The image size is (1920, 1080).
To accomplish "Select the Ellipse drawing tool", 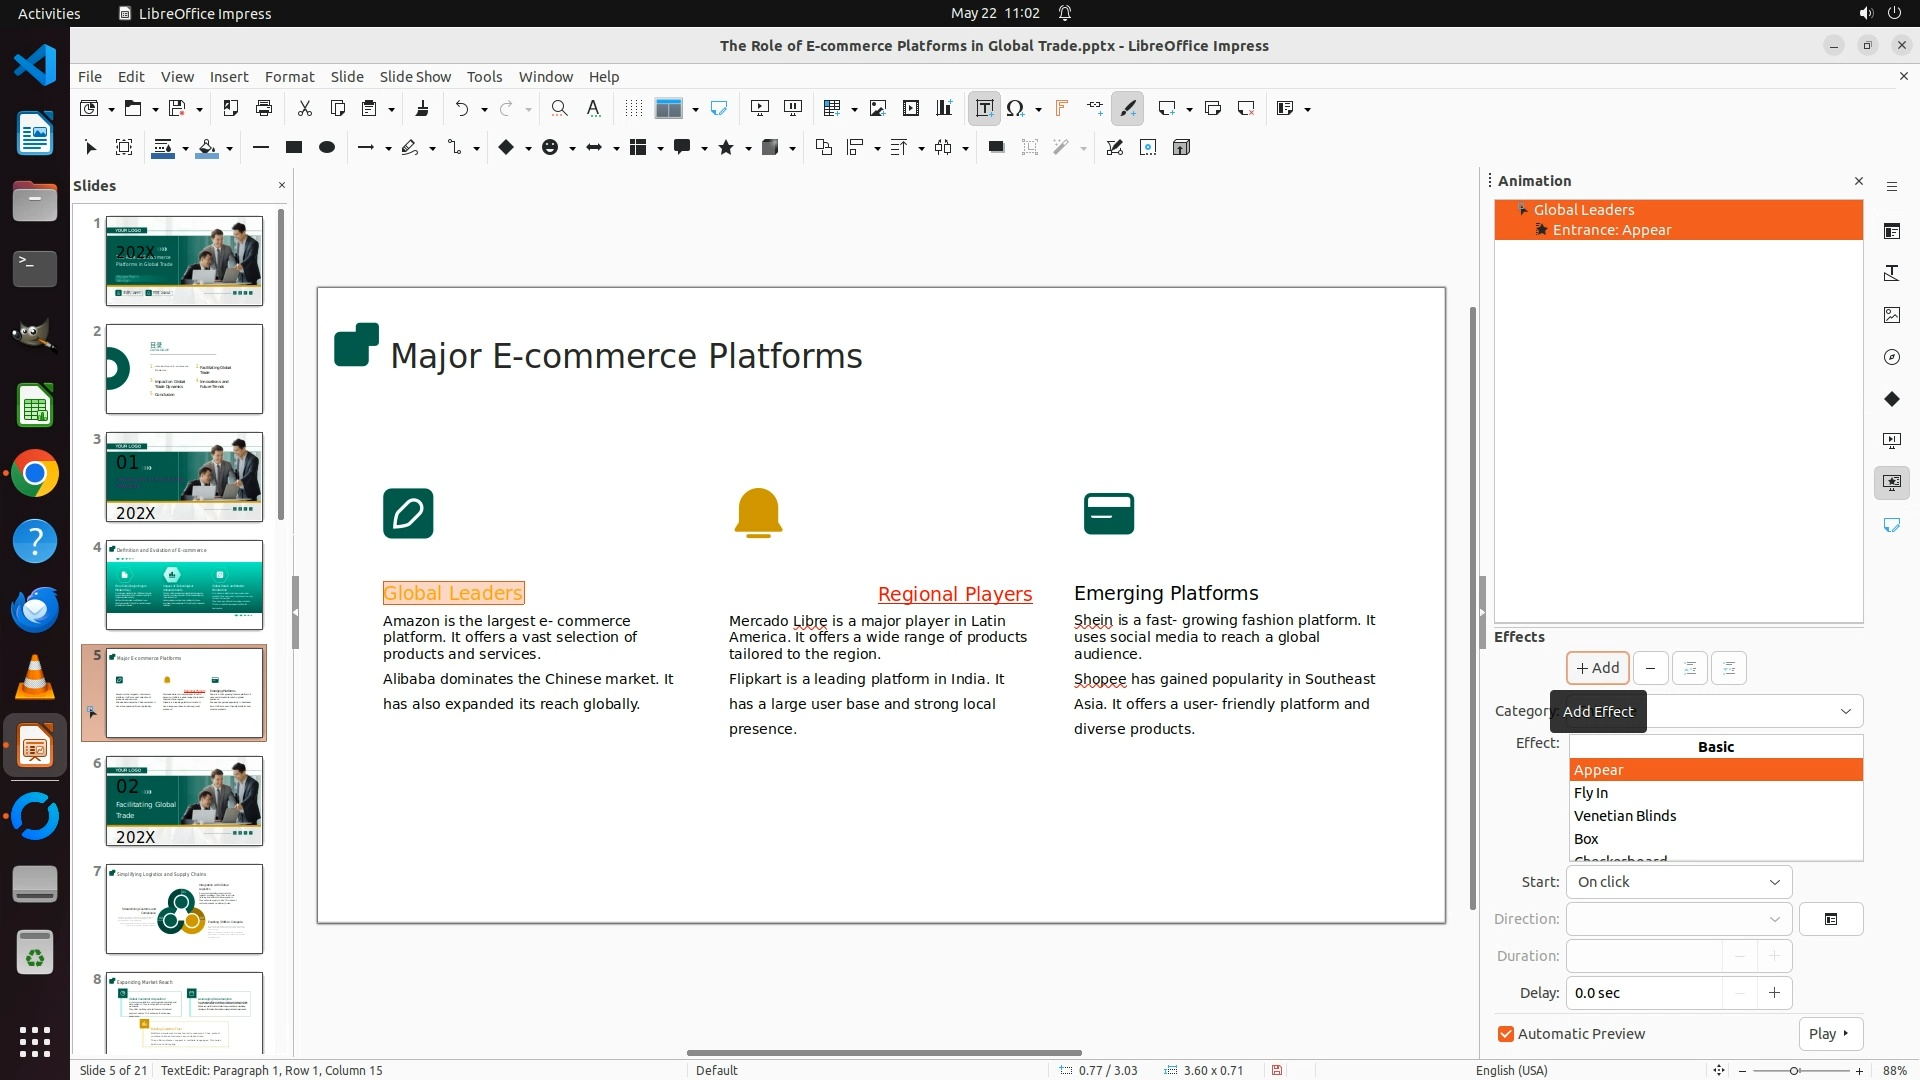I will click(326, 147).
